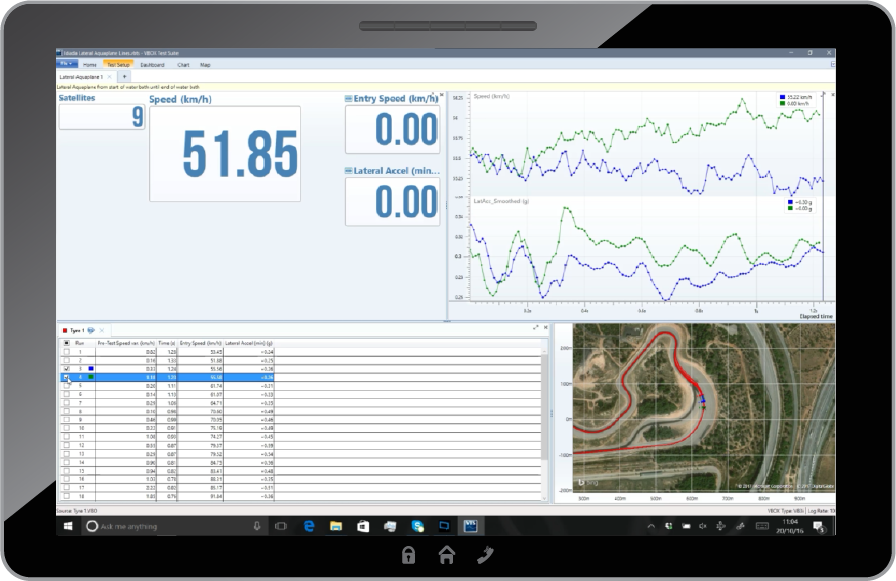Uncheck the run 3 checkbox
The width and height of the screenshot is (896, 581).
(x=67, y=368)
